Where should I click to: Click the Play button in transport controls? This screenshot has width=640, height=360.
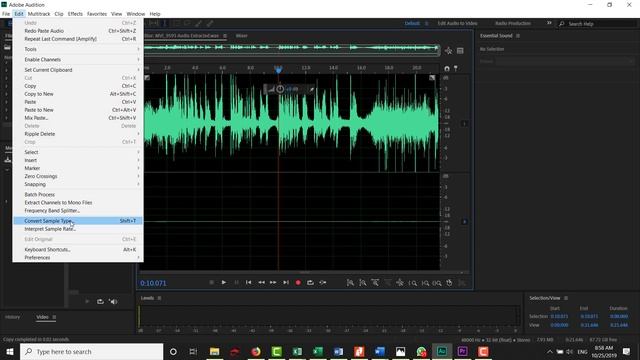coord(224,282)
